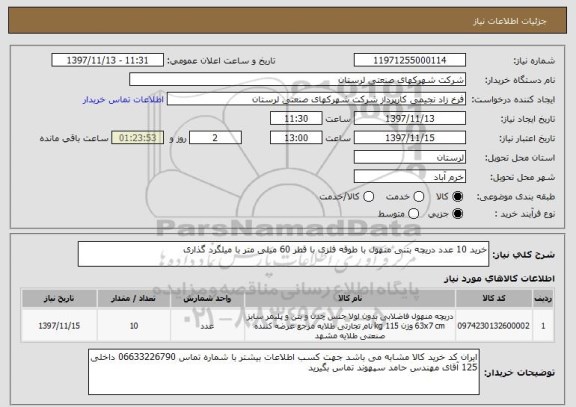This screenshot has height=407, width=576.
Task: Click the شماره نیاز number field
Action: tap(410, 60)
